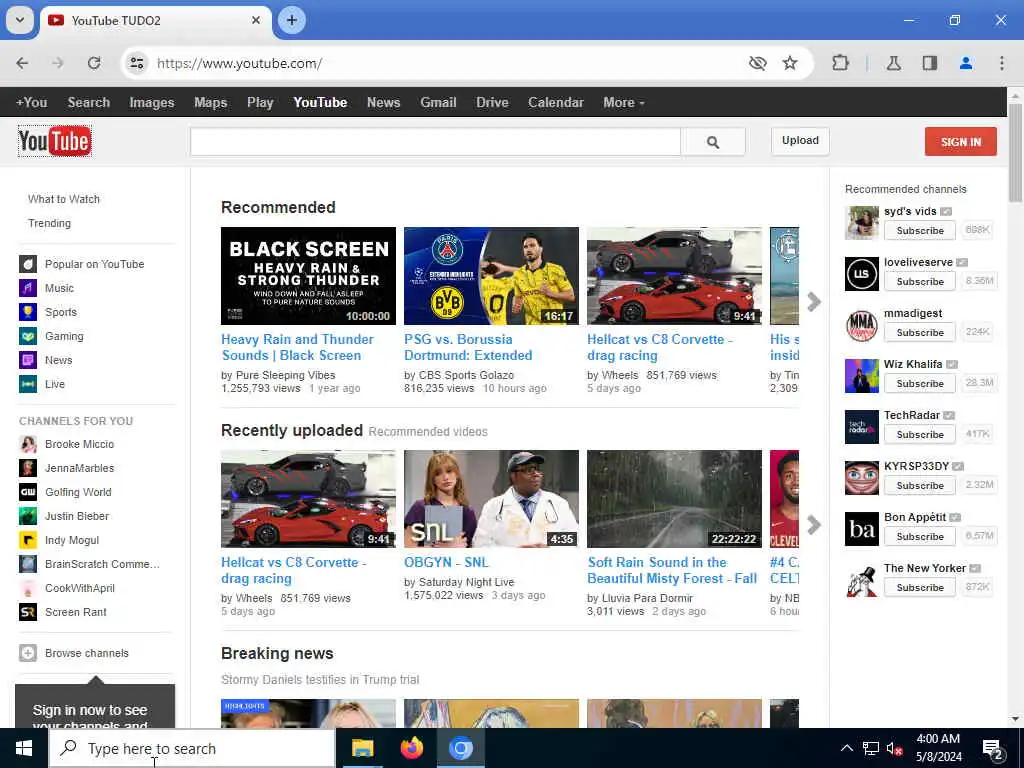The image size is (1024, 768).
Task: Show hidden system tray icons
Action: point(846,748)
